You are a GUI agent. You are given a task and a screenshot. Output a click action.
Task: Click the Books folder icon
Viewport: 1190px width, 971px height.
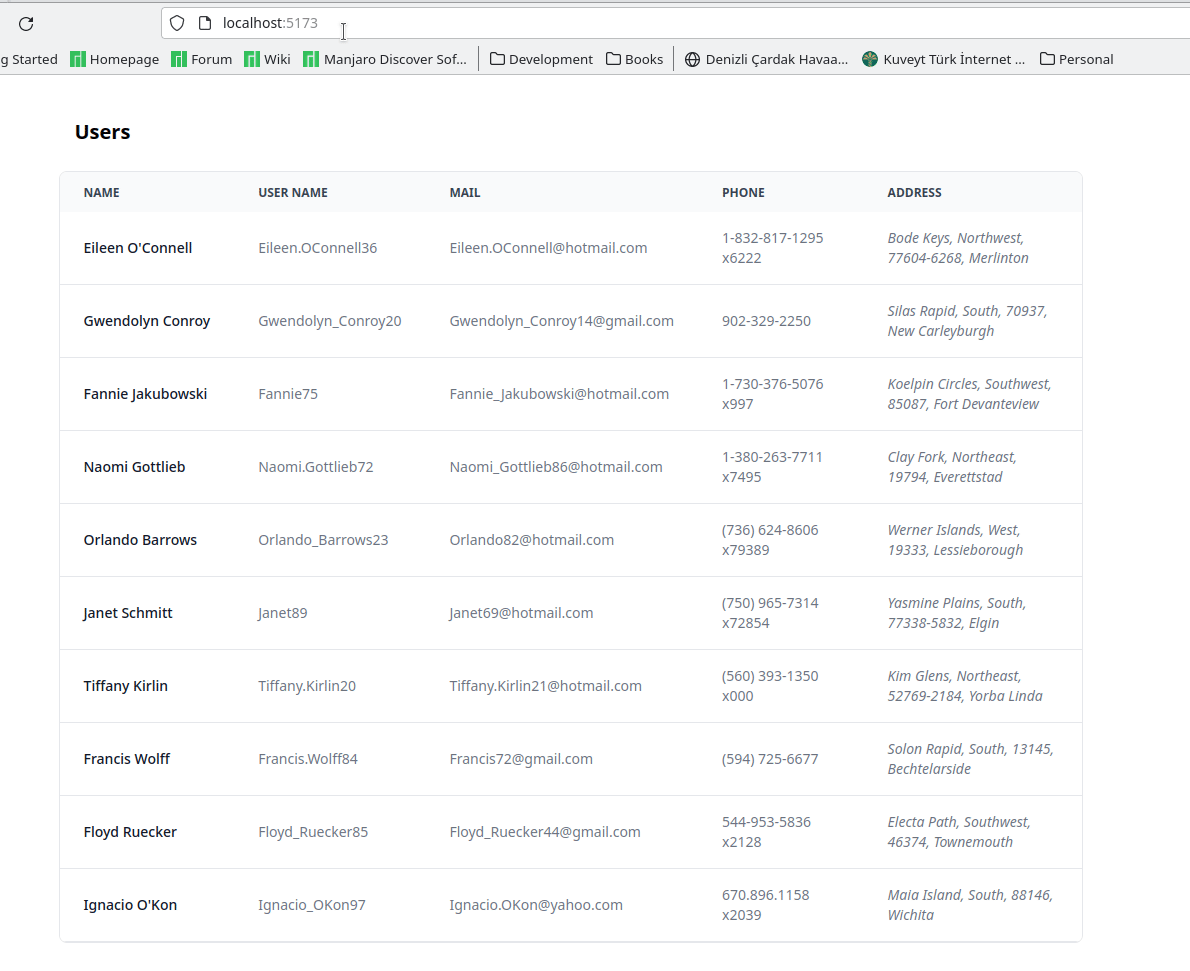pos(611,59)
